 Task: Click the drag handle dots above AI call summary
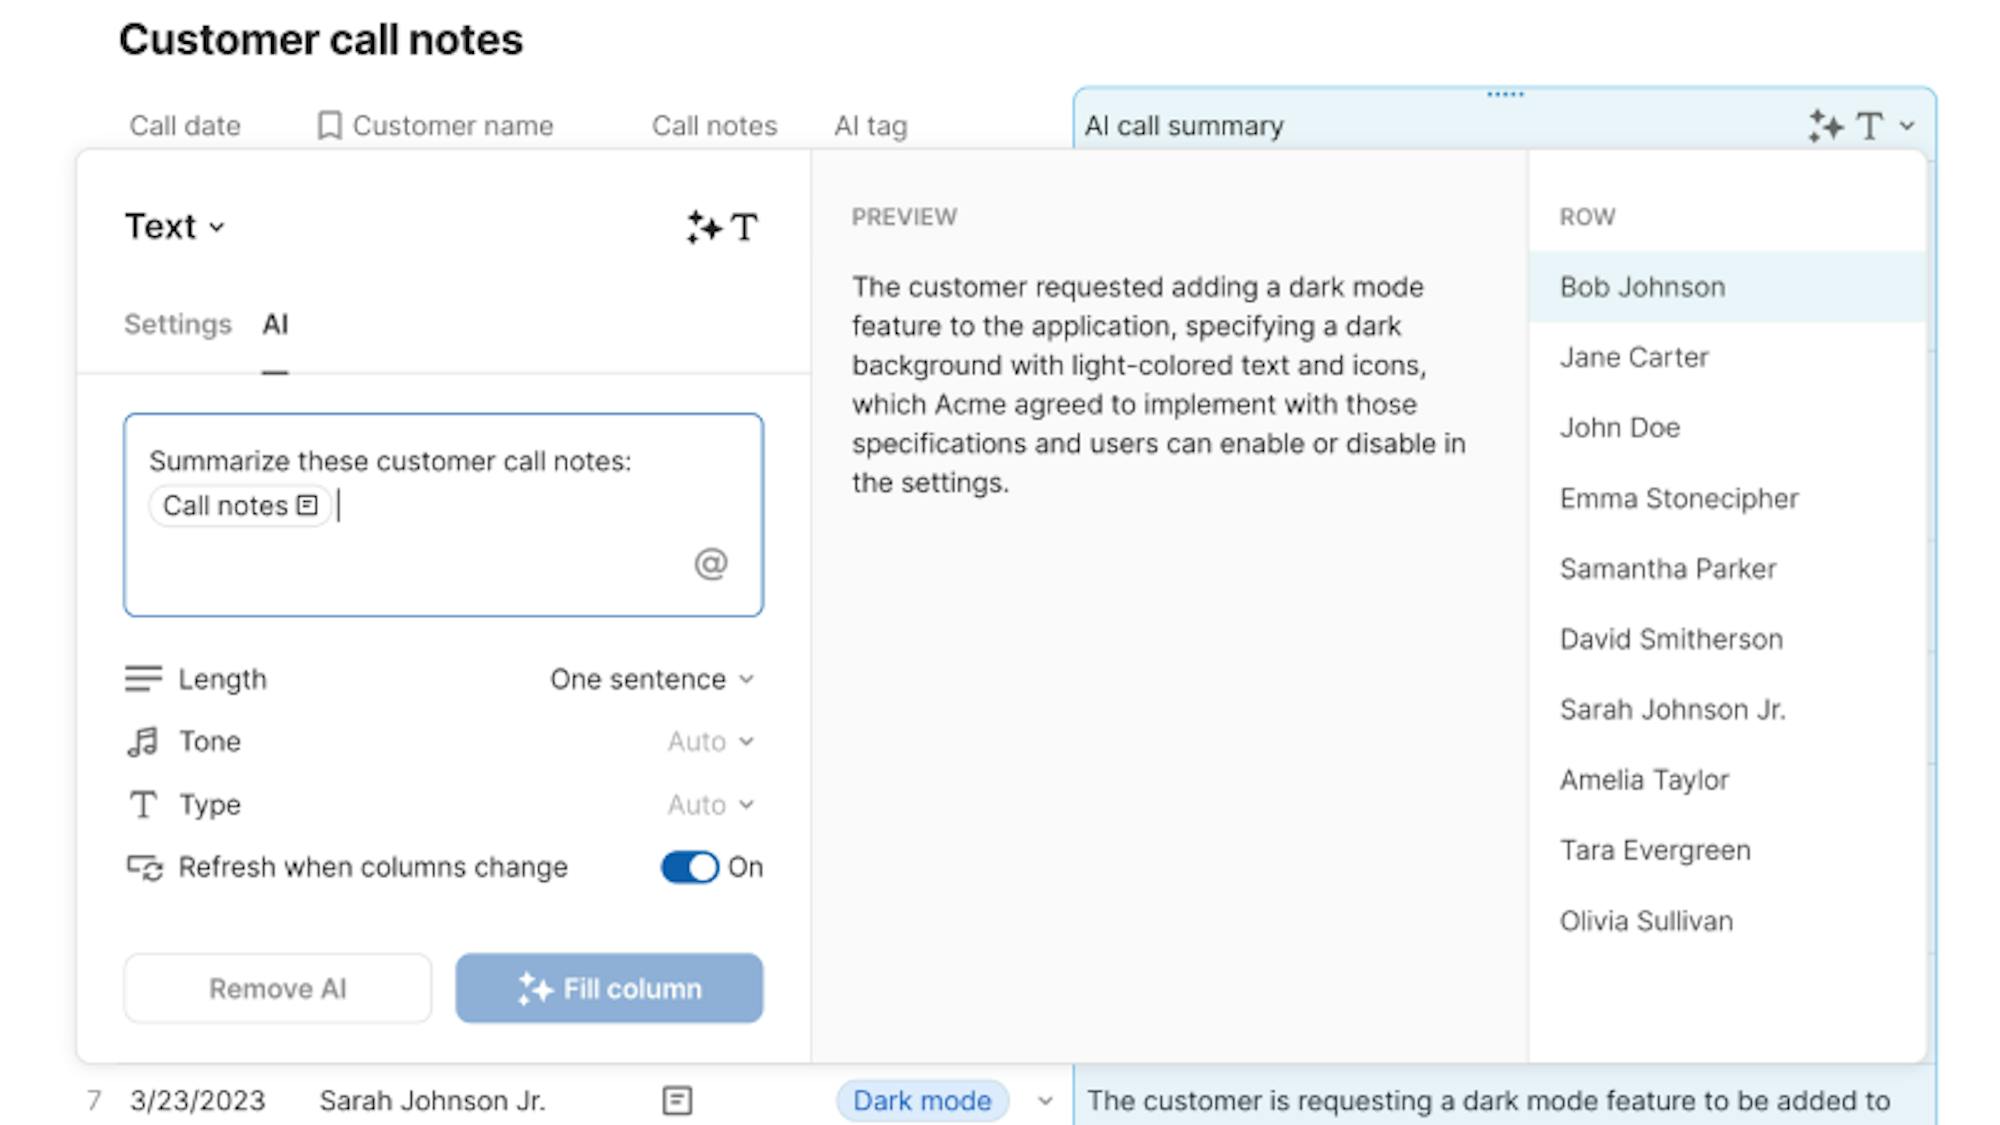coord(1505,95)
